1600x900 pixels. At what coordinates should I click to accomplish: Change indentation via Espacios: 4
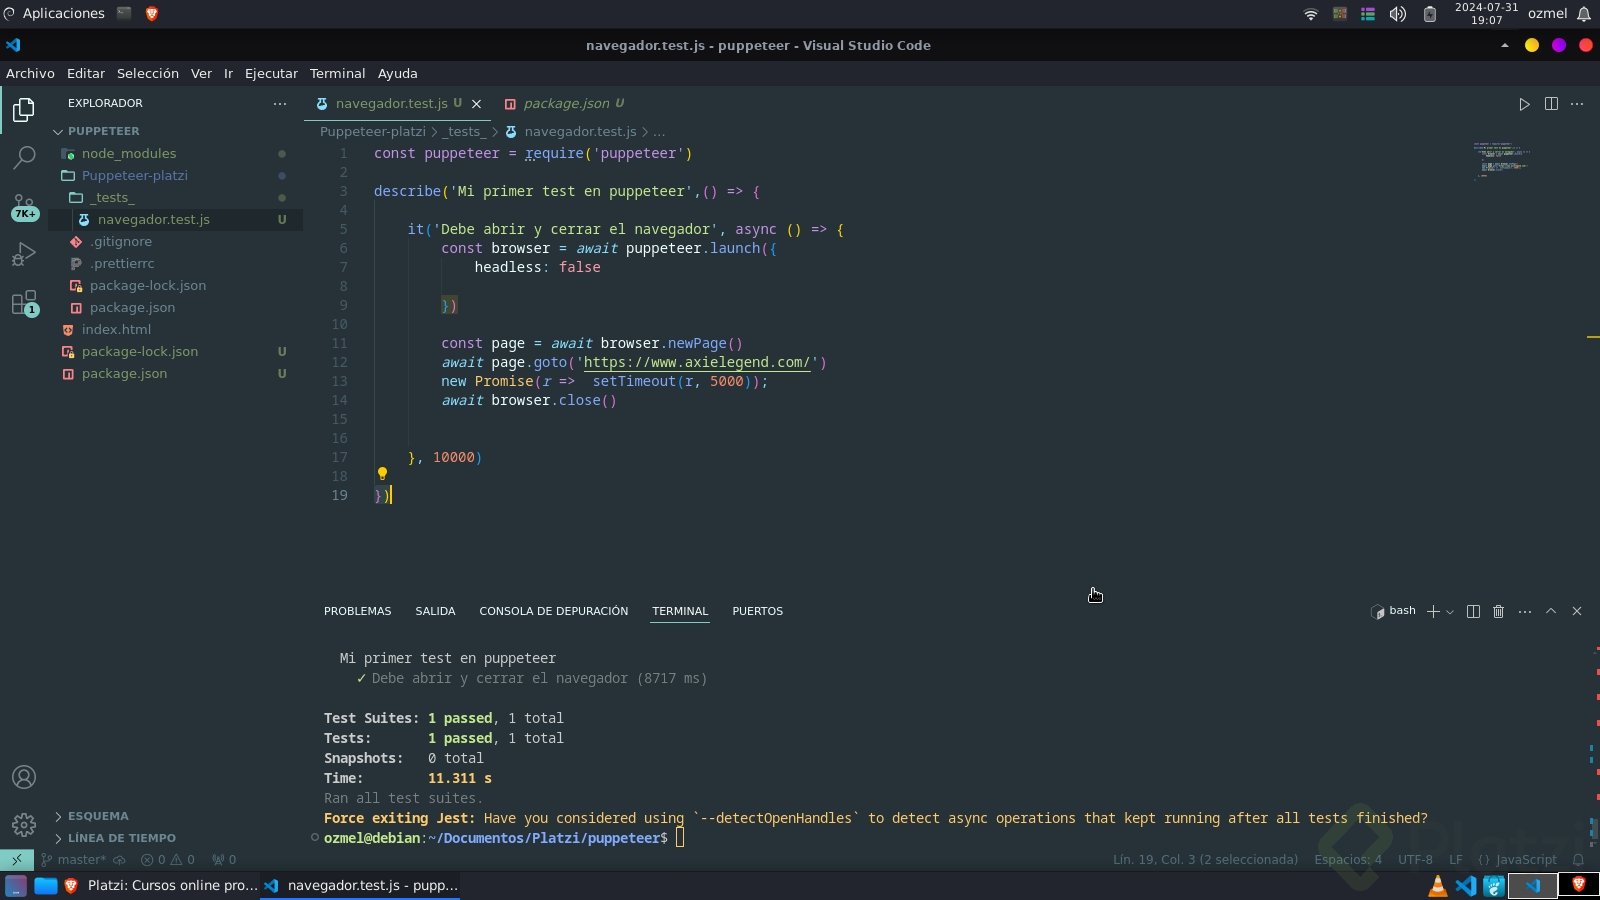tap(1348, 860)
